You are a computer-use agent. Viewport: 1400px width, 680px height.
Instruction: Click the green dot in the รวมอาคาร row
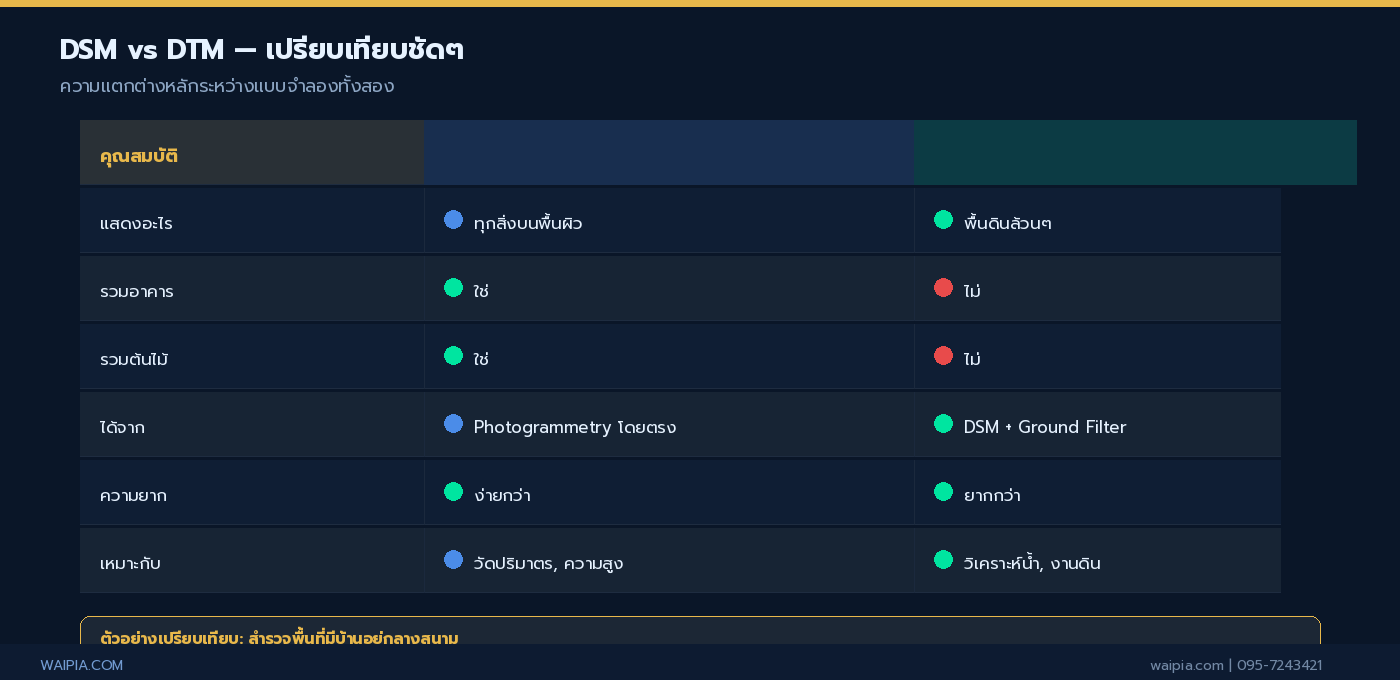453,287
